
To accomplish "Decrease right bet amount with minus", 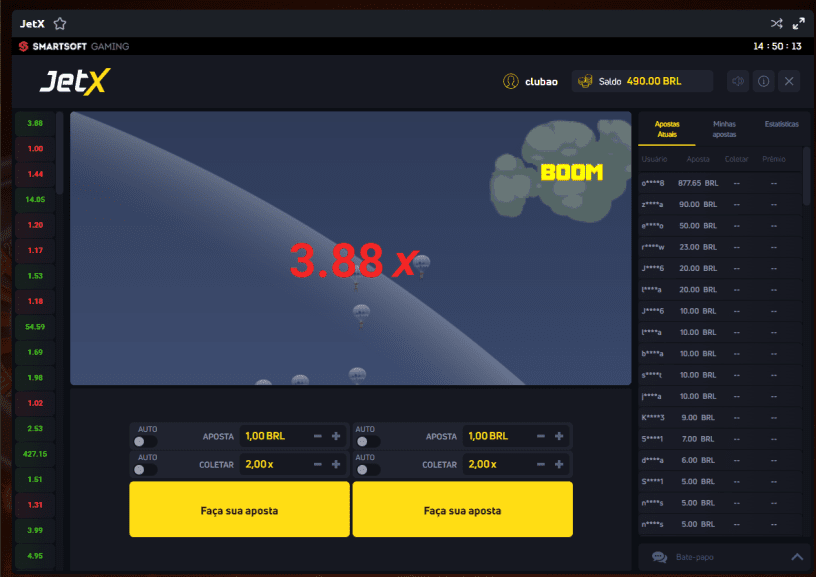I will [541, 436].
